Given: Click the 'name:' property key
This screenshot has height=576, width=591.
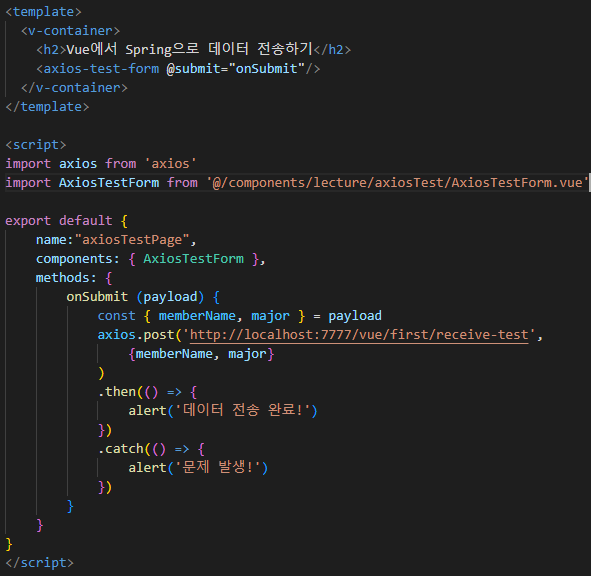Looking at the screenshot, I should click(54, 240).
